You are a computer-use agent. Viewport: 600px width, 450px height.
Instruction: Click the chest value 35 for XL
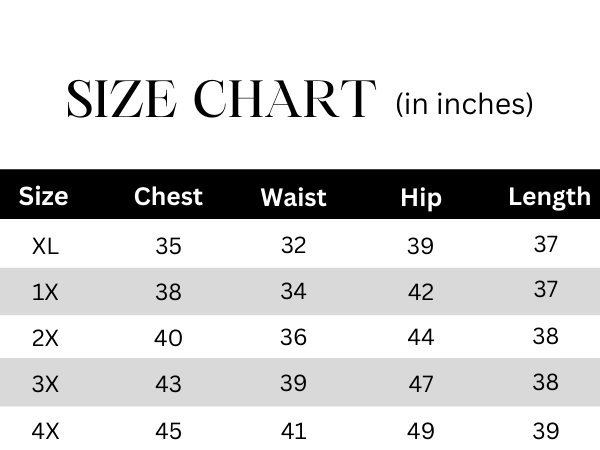pyautogui.click(x=168, y=246)
